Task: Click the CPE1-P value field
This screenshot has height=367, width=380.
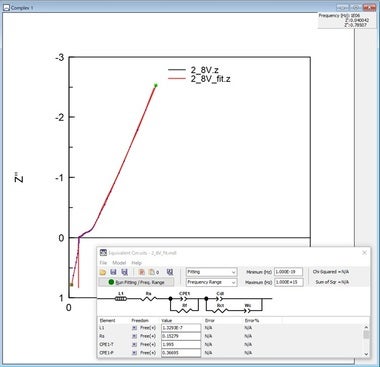Action: [181, 353]
